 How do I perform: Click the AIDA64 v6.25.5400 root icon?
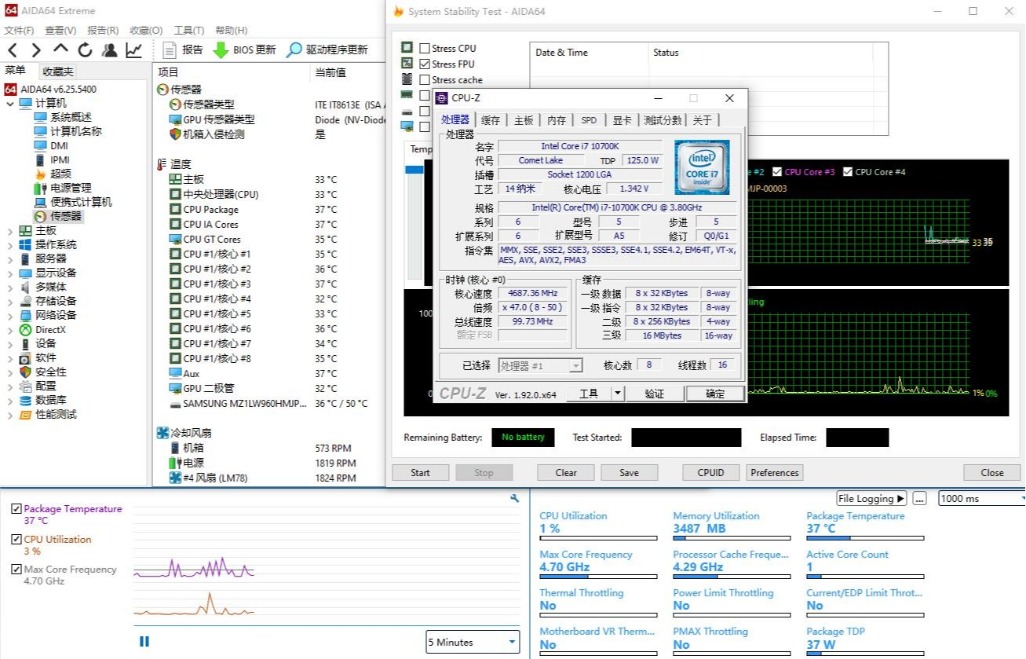[x=10, y=89]
